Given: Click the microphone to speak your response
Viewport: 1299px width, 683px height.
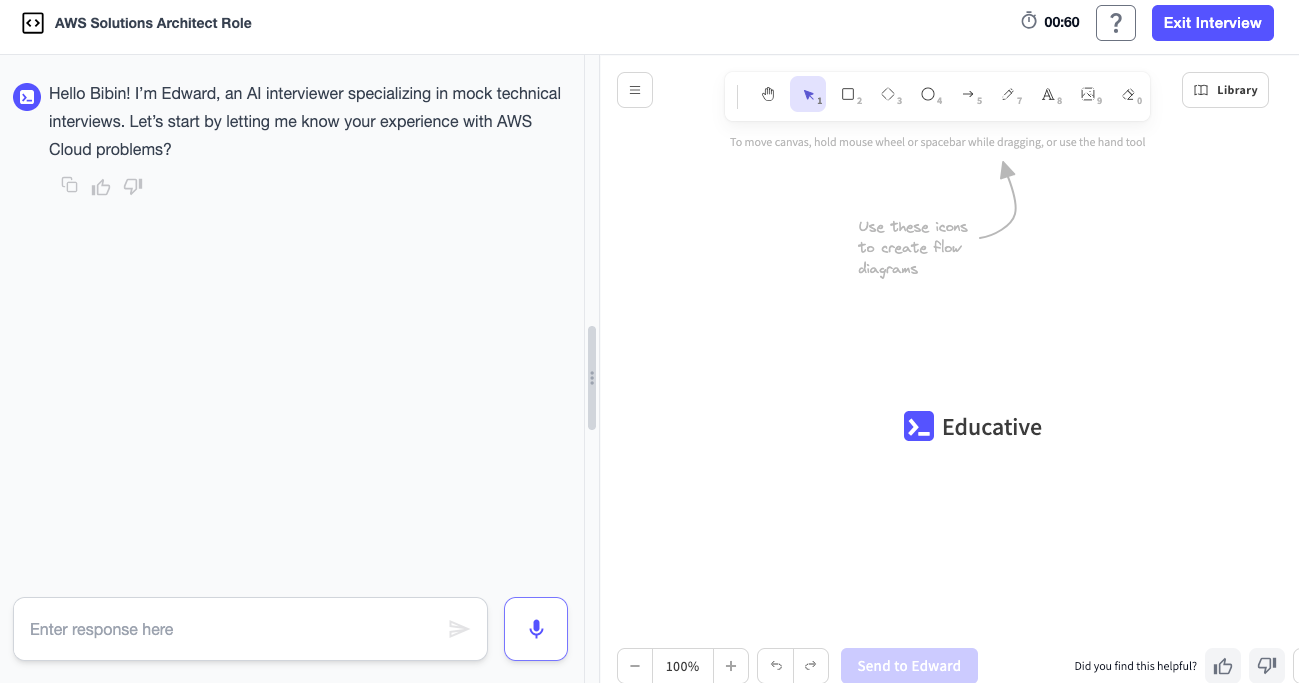Looking at the screenshot, I should click(x=535, y=628).
